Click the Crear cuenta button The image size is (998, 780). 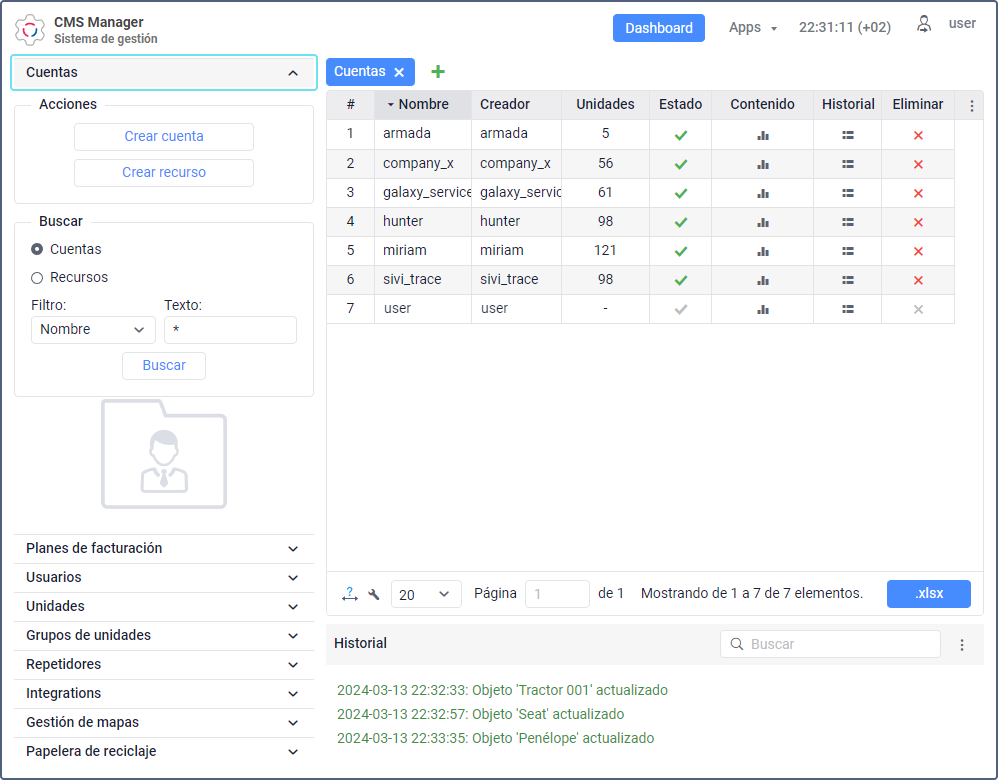(164, 137)
